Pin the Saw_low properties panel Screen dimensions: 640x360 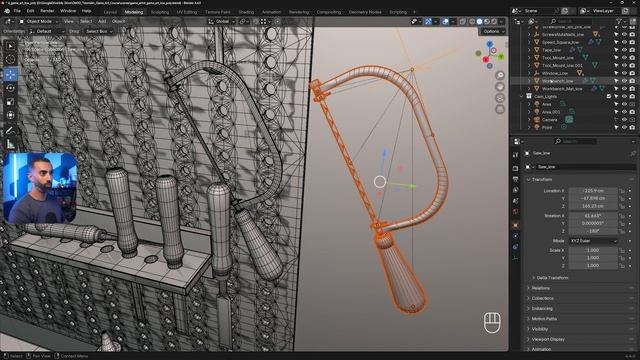tap(632, 153)
